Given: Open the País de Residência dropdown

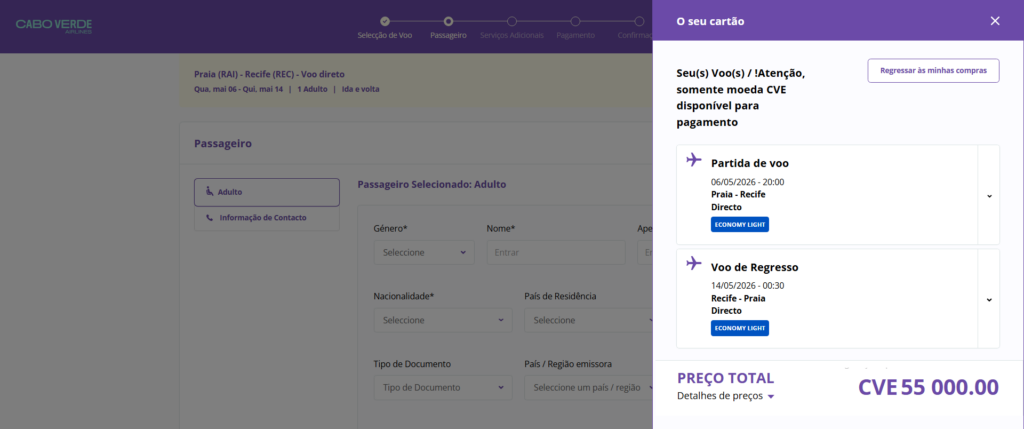Looking at the screenshot, I should pos(587,320).
